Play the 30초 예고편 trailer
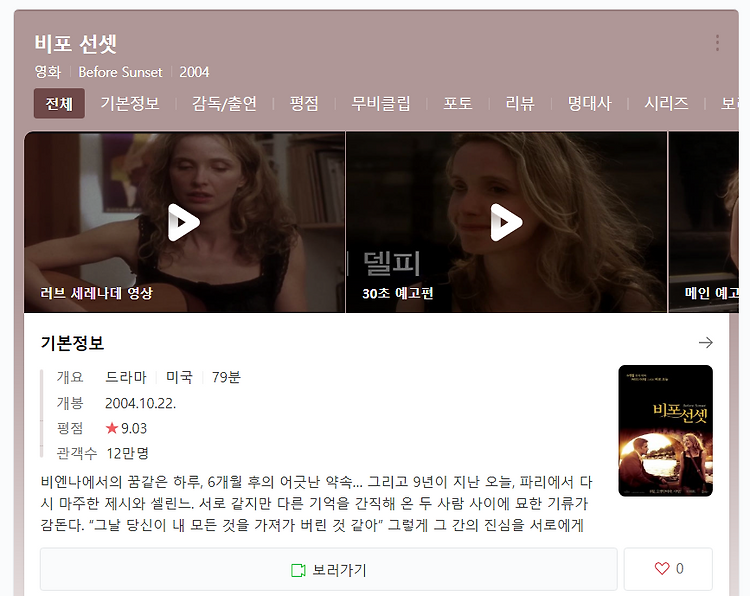The width and height of the screenshot is (750, 596). 506,222
